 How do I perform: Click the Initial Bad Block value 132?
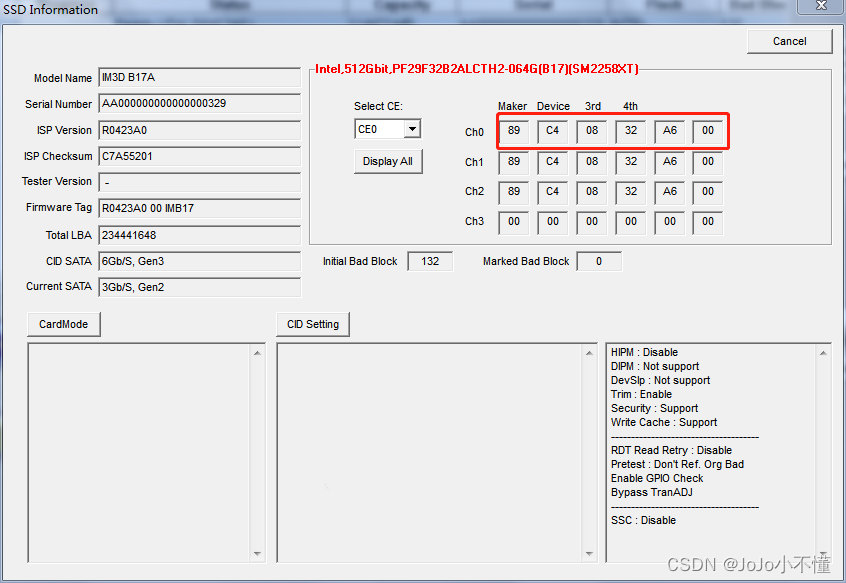(430, 261)
